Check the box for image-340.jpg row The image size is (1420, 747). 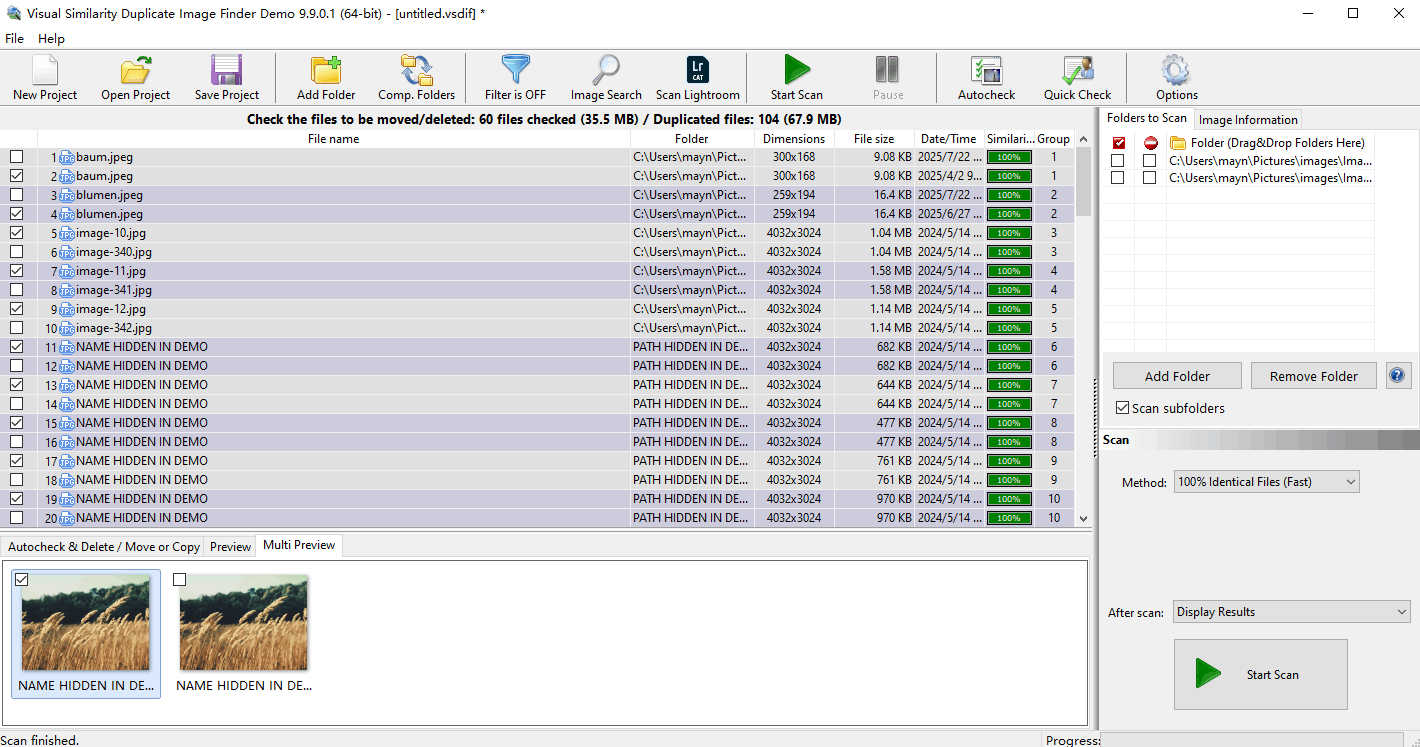tap(16, 252)
